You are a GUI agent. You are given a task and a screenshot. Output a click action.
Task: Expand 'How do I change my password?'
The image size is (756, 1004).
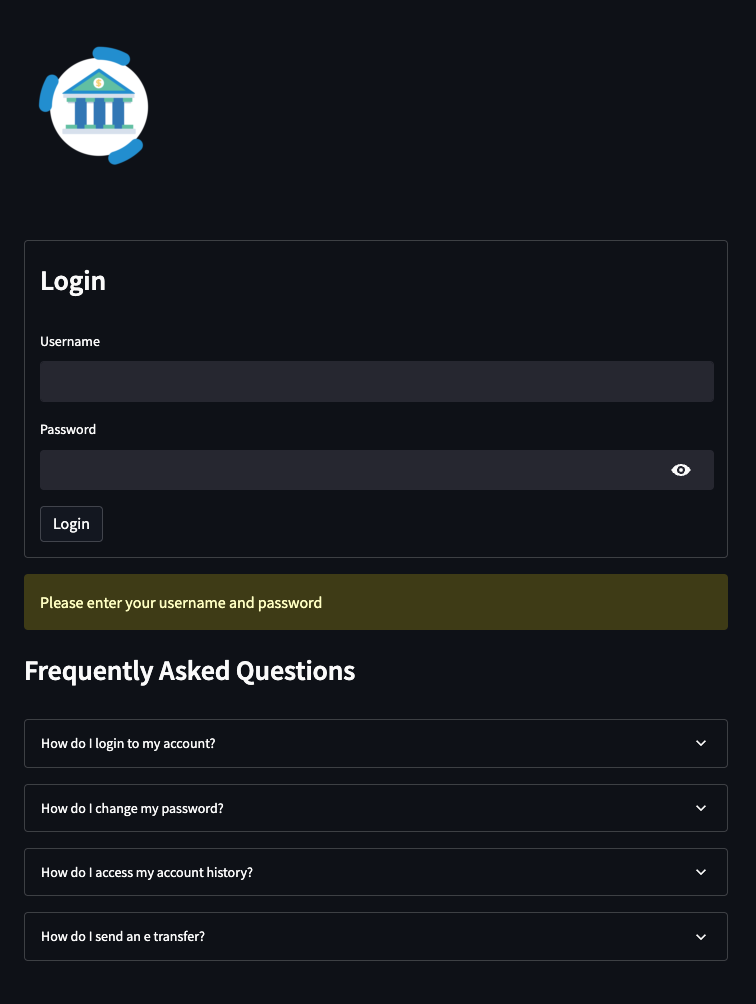point(375,807)
